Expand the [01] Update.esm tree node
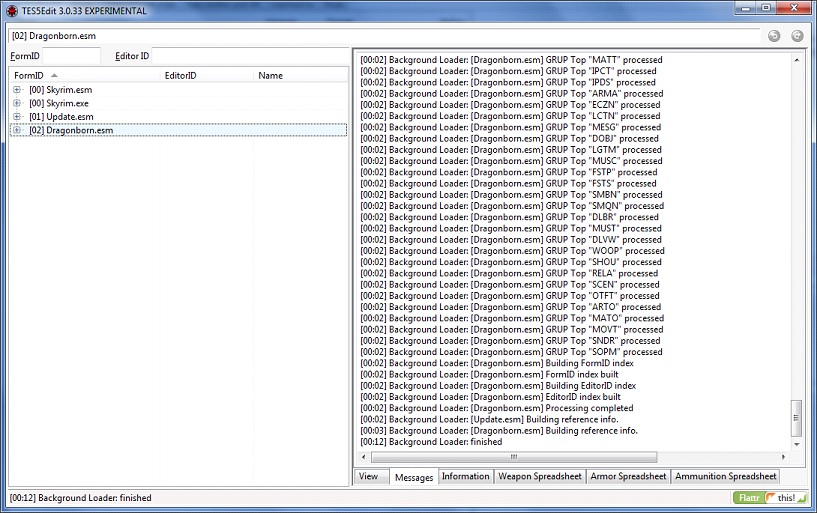This screenshot has width=817, height=513. click(17, 117)
